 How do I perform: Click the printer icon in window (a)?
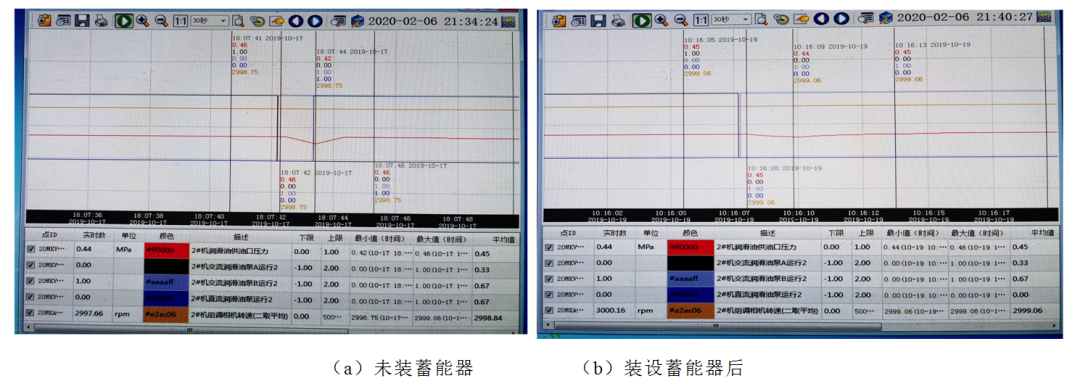click(101, 21)
